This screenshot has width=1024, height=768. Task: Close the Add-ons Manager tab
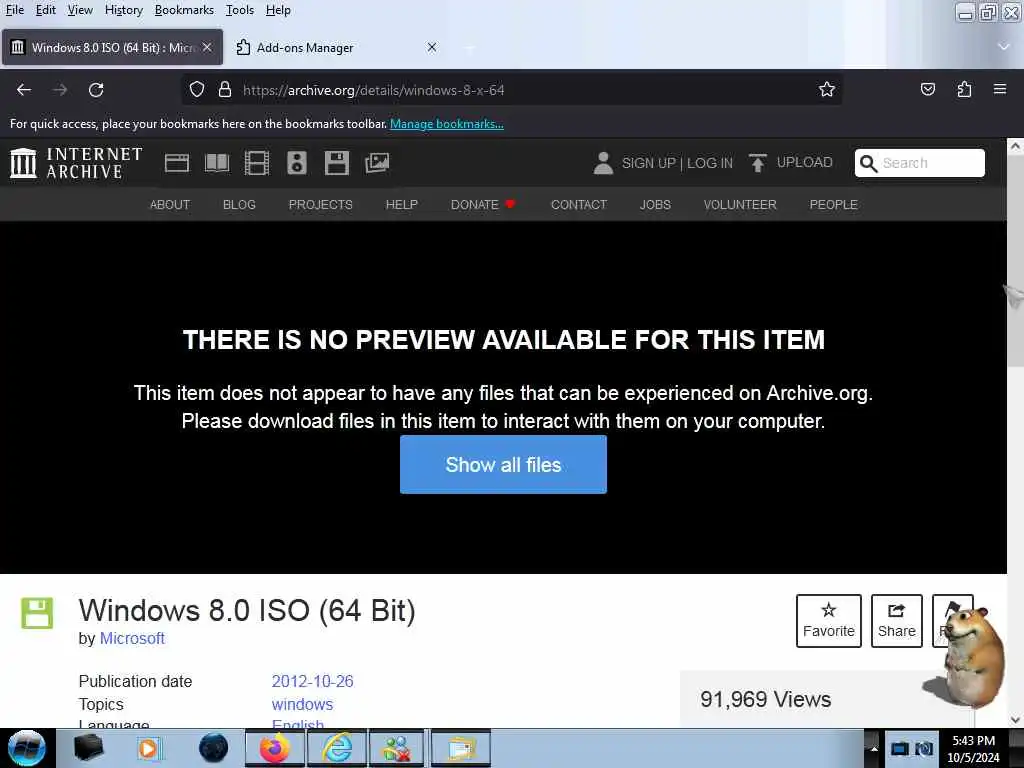coord(432,47)
